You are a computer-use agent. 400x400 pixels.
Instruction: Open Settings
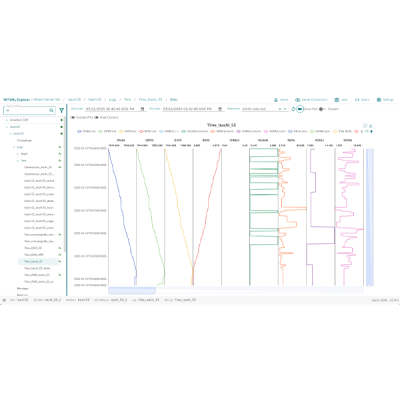(385, 100)
